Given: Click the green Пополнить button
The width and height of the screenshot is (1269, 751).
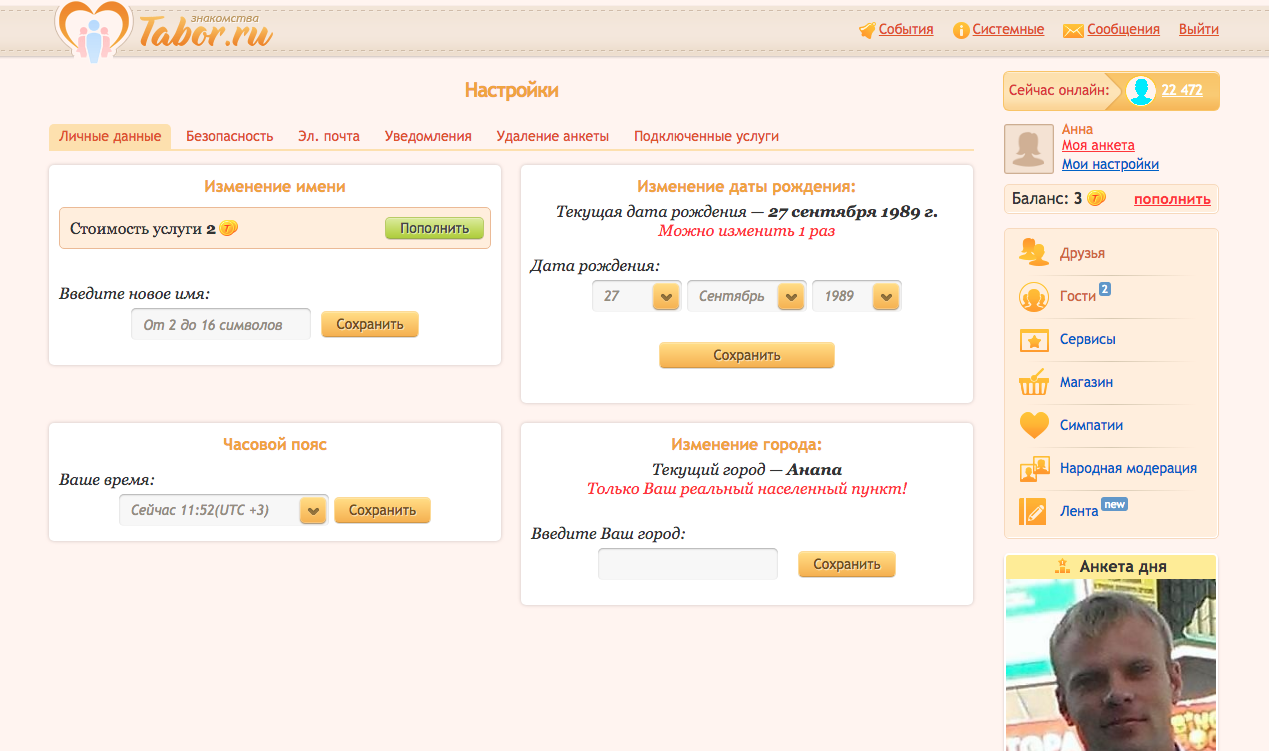Looking at the screenshot, I should click(x=434, y=228).
